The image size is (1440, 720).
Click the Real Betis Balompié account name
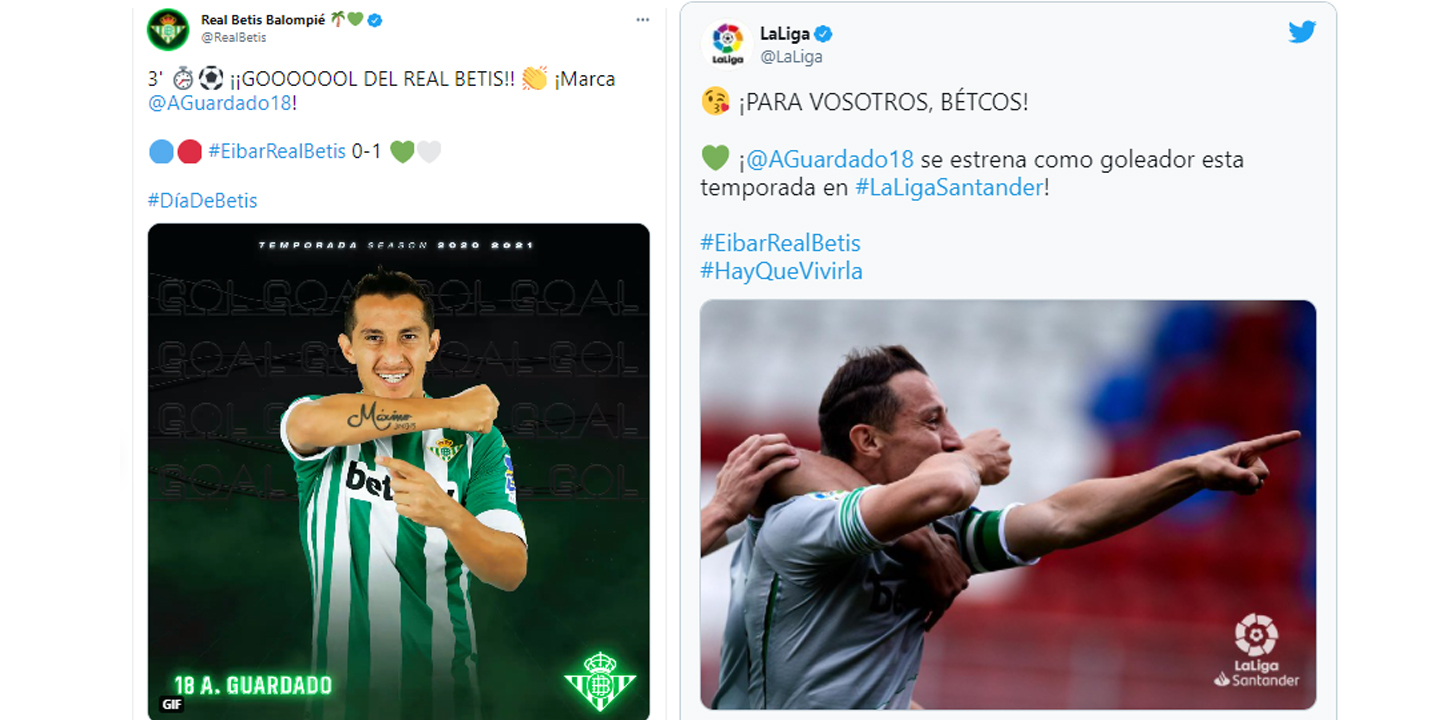(x=263, y=19)
